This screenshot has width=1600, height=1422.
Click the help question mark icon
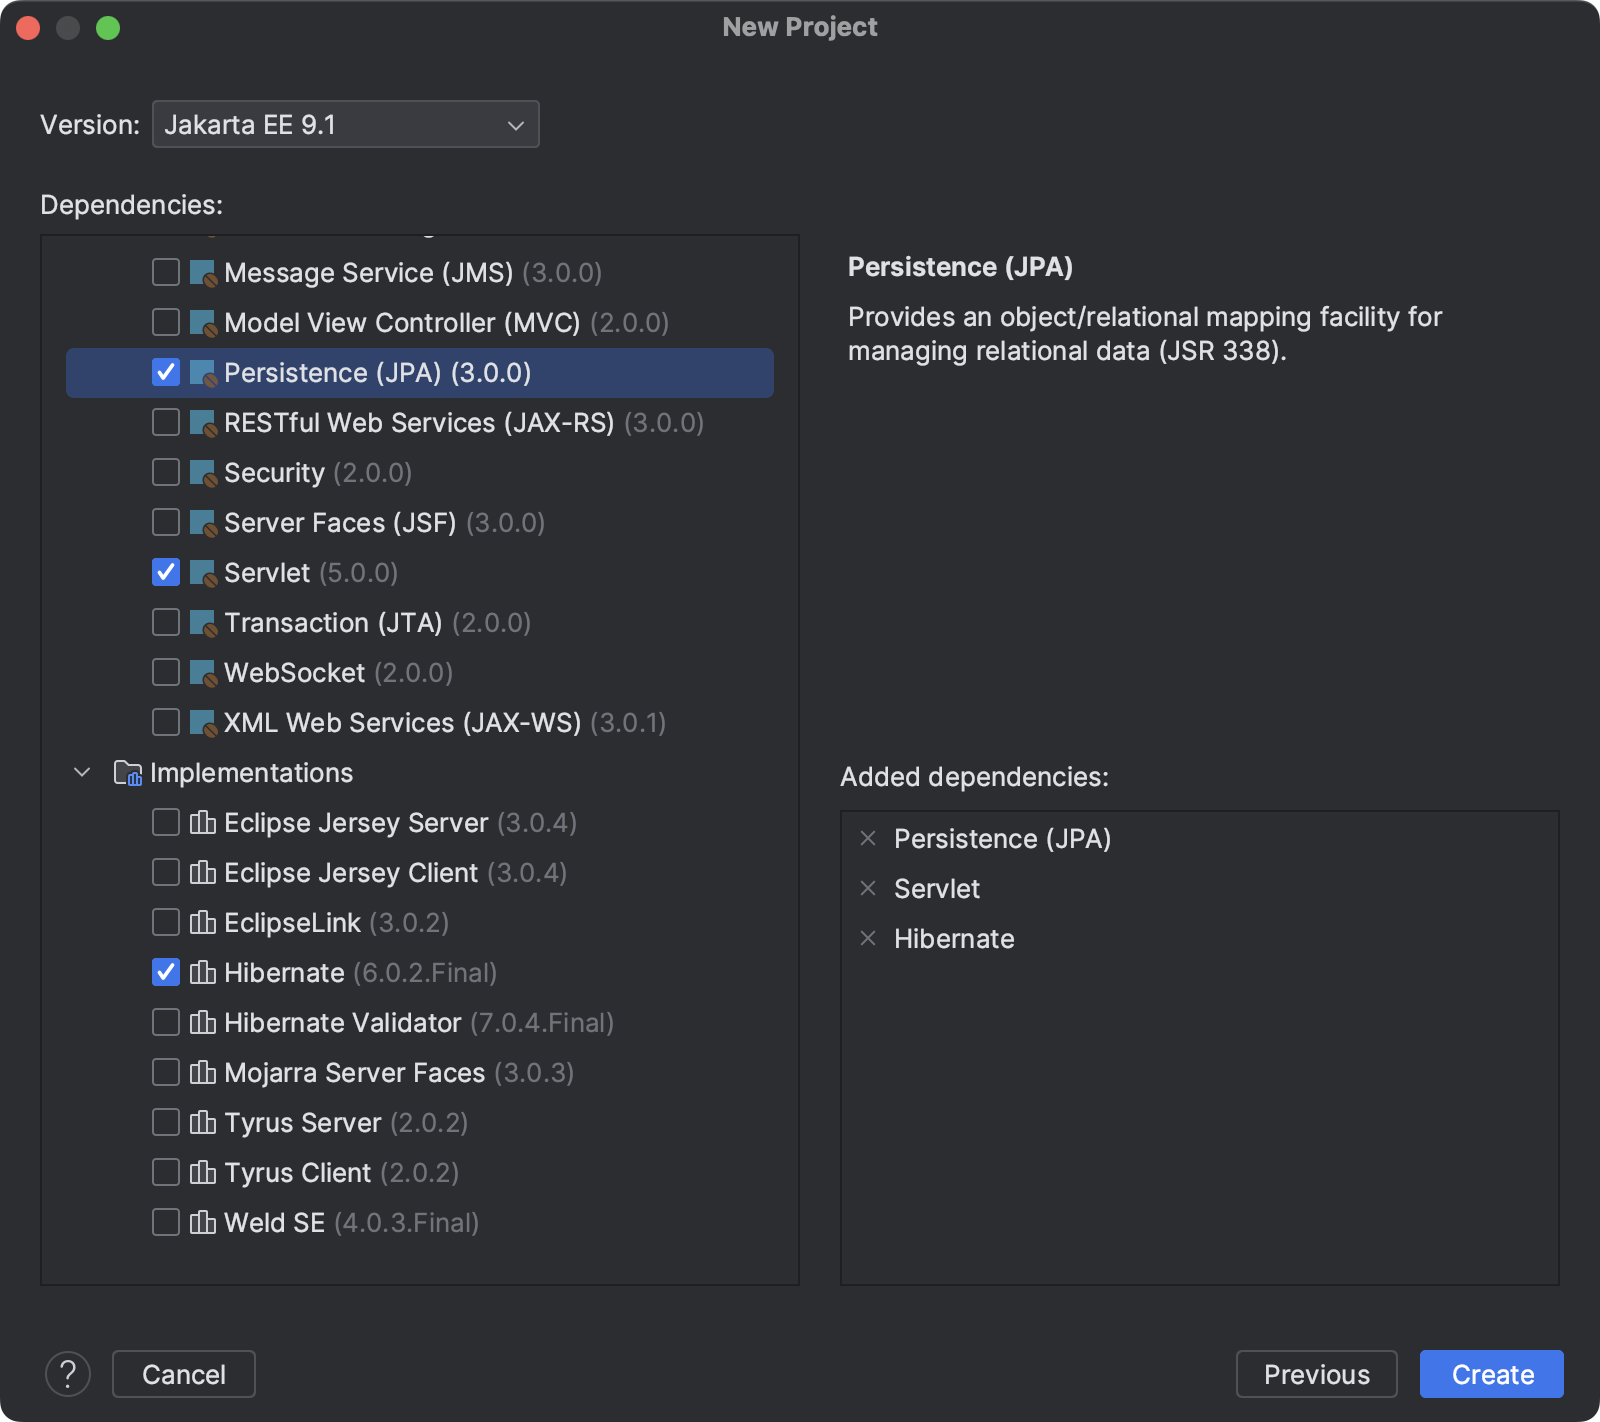tap(69, 1374)
